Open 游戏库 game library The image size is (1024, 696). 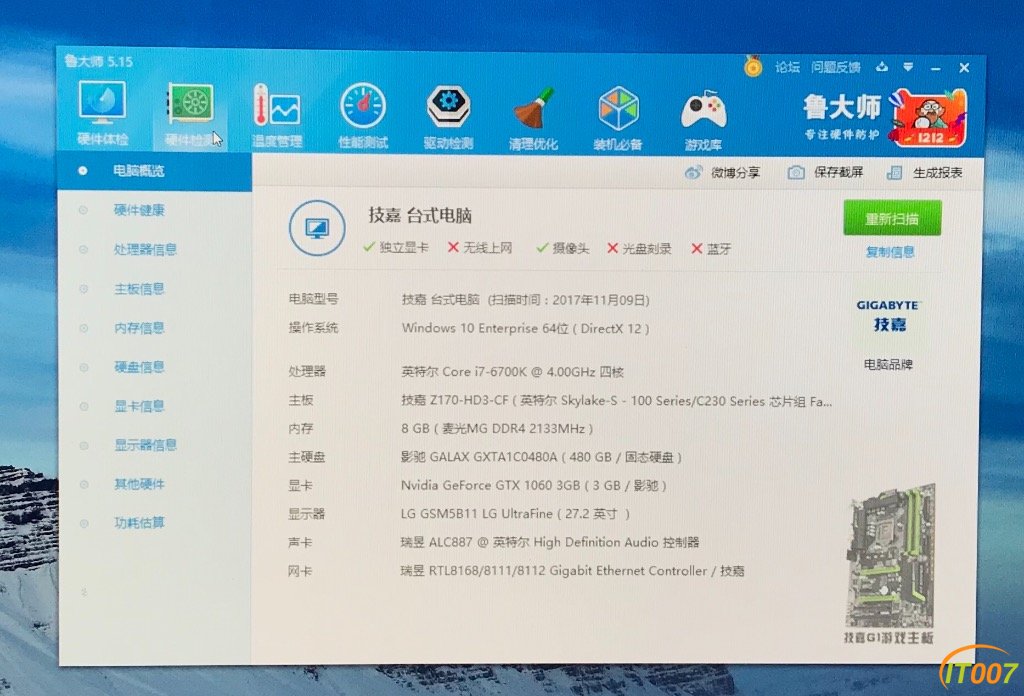[x=703, y=119]
